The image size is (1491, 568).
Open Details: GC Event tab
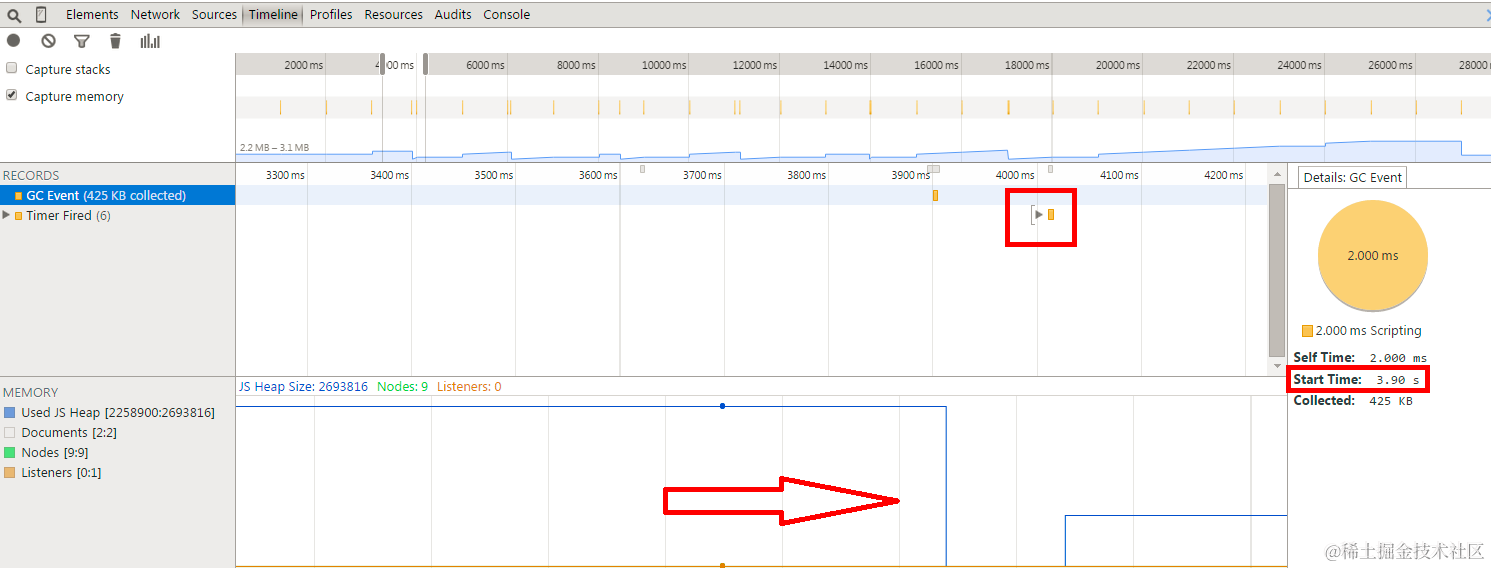point(1352,177)
